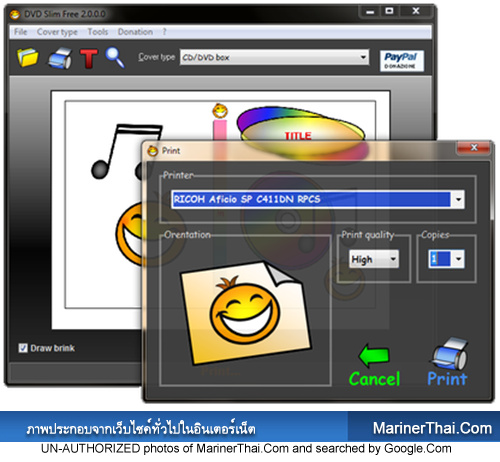Click the printer icon in main toolbar
The image size is (500, 462).
pos(60,58)
